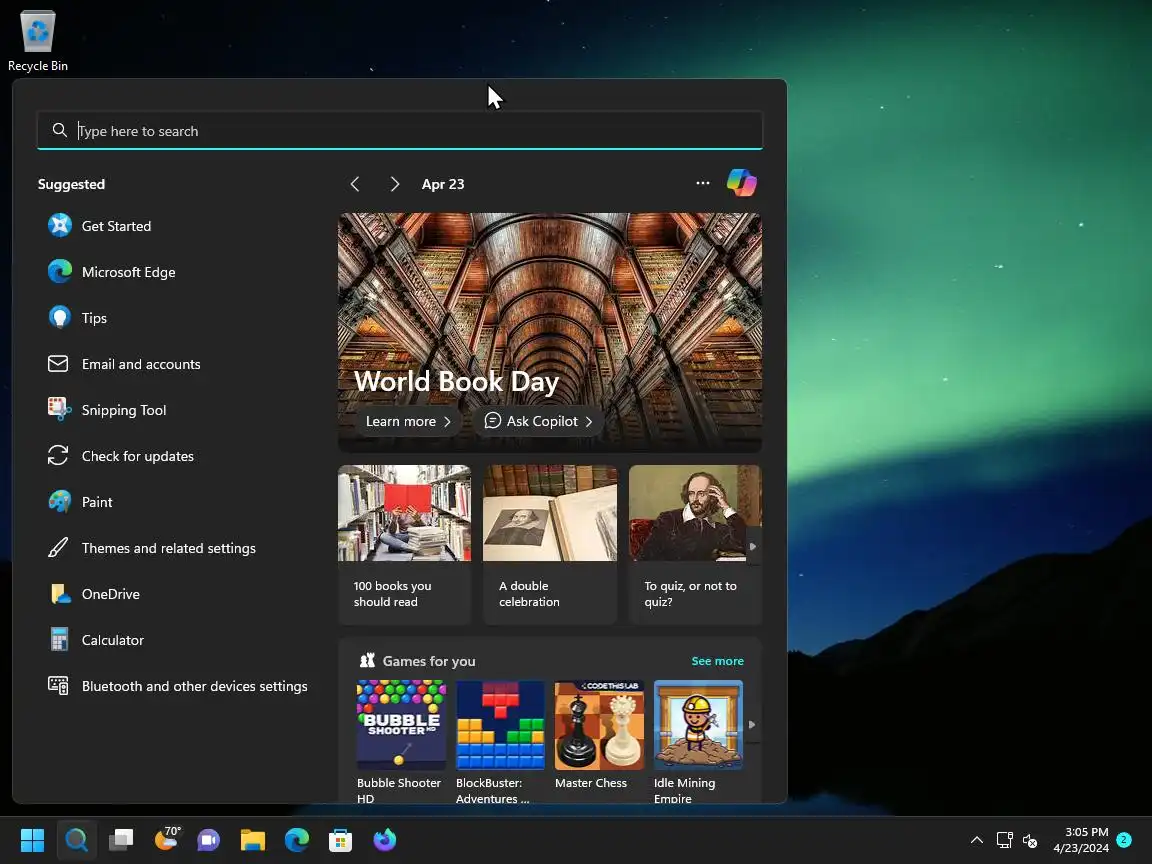Select the Check for updates refresh icon

pyautogui.click(x=58, y=456)
